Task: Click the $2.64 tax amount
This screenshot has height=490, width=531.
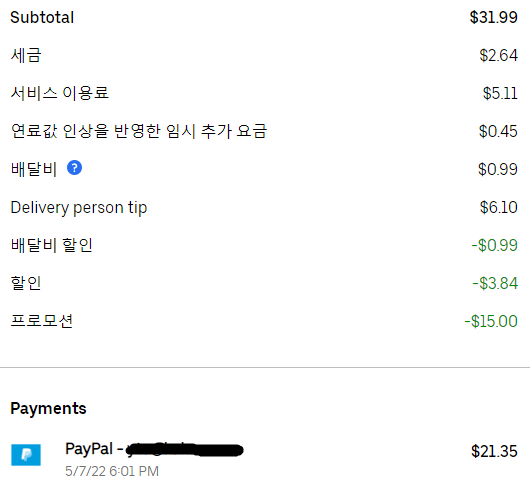Action: point(498,55)
